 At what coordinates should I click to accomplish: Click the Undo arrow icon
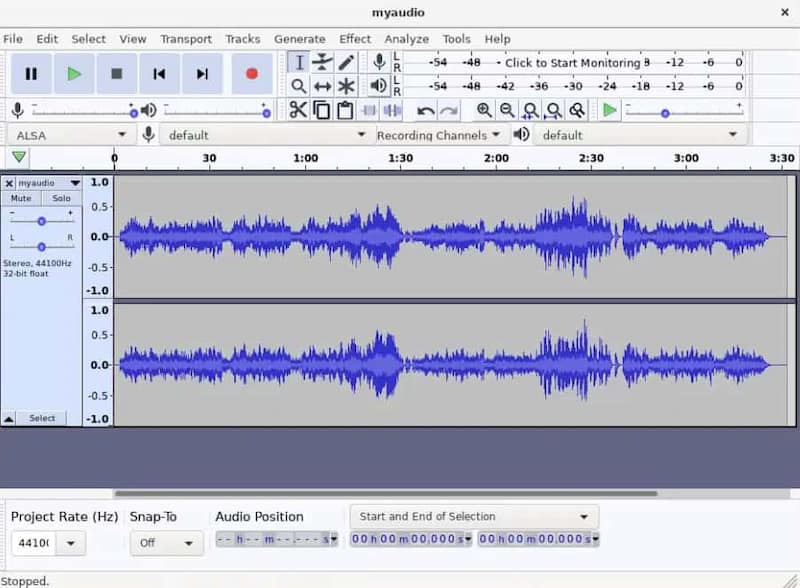[x=426, y=110]
